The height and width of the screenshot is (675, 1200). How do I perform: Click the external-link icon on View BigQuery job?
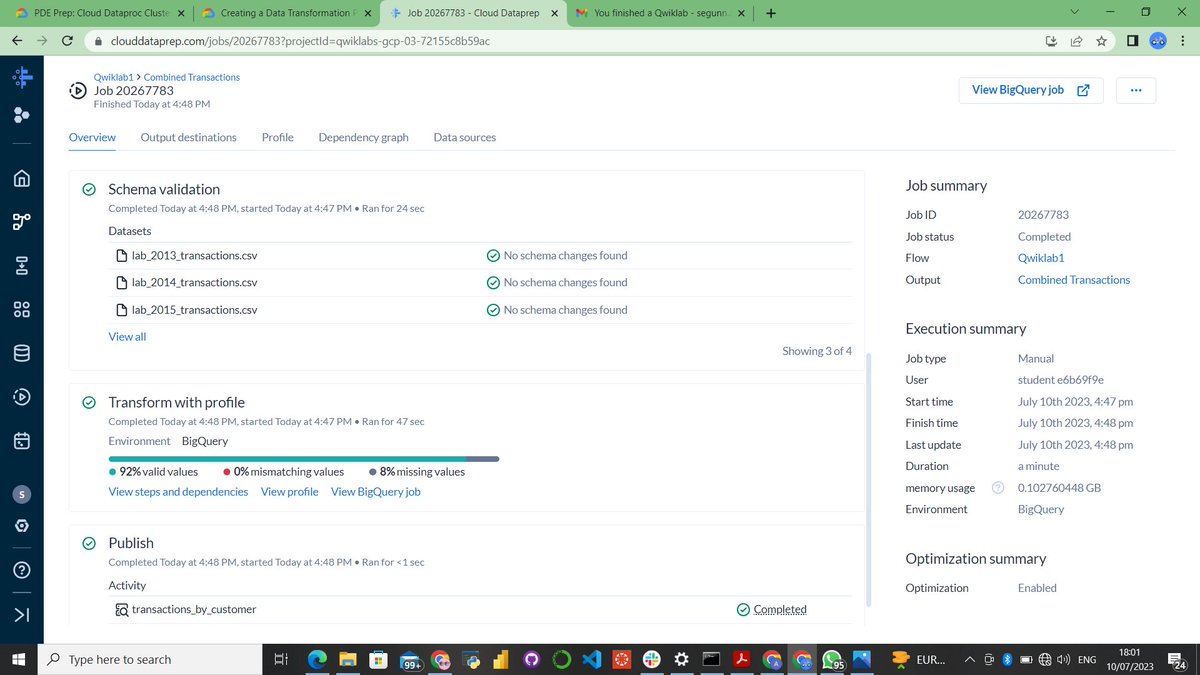(1083, 90)
